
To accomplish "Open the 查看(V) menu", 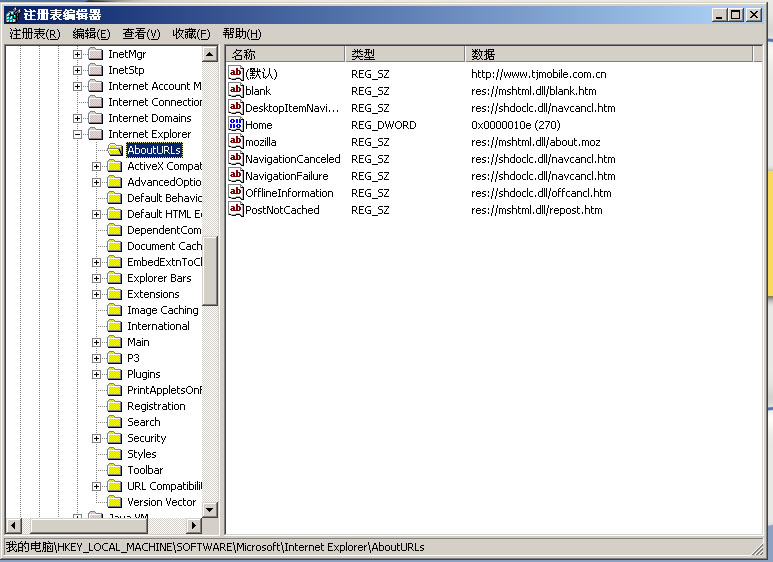I will point(141,34).
